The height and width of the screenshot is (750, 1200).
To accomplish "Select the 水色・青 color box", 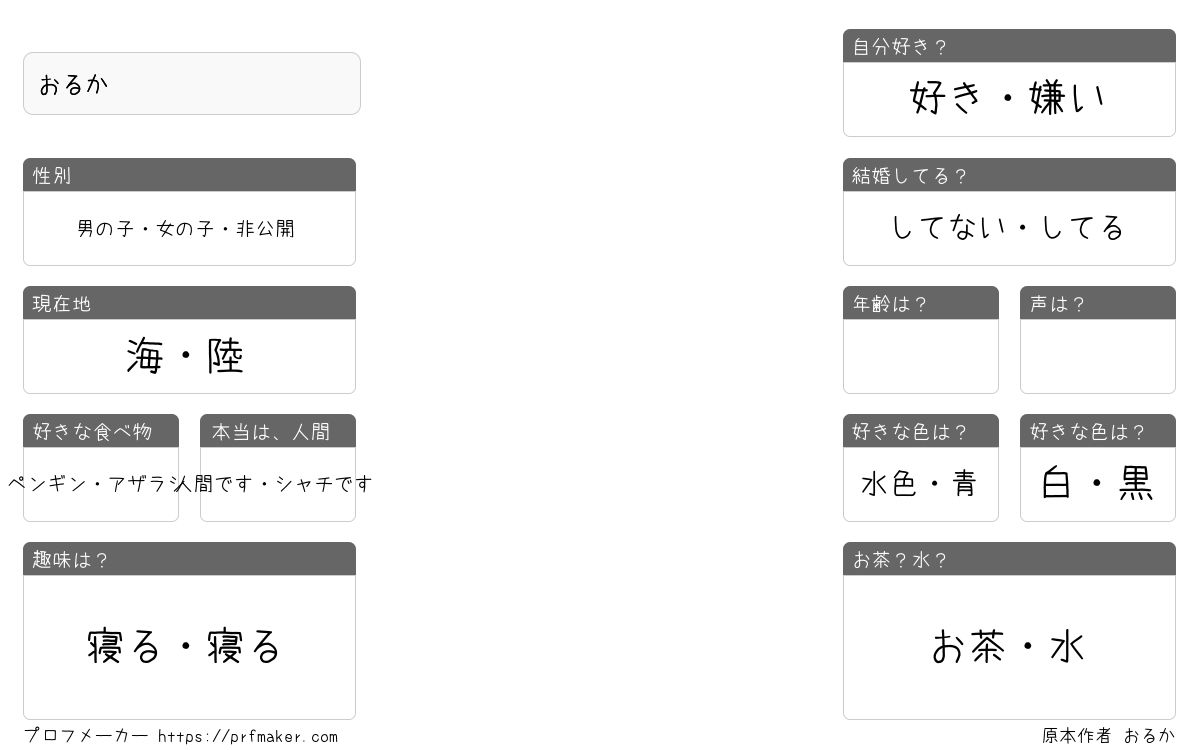I will pyautogui.click(x=921, y=484).
